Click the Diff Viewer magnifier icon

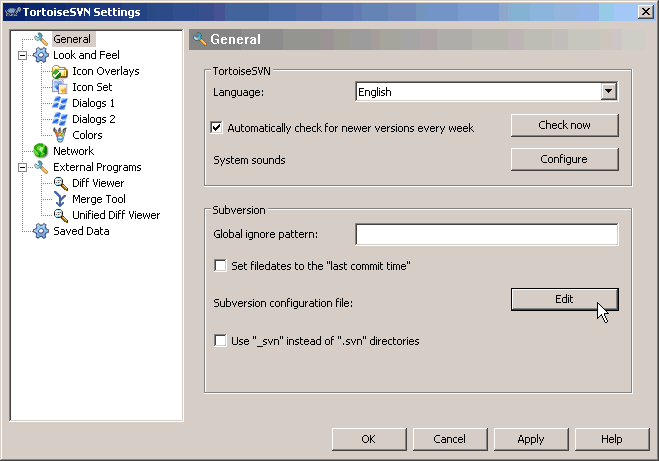point(61,183)
